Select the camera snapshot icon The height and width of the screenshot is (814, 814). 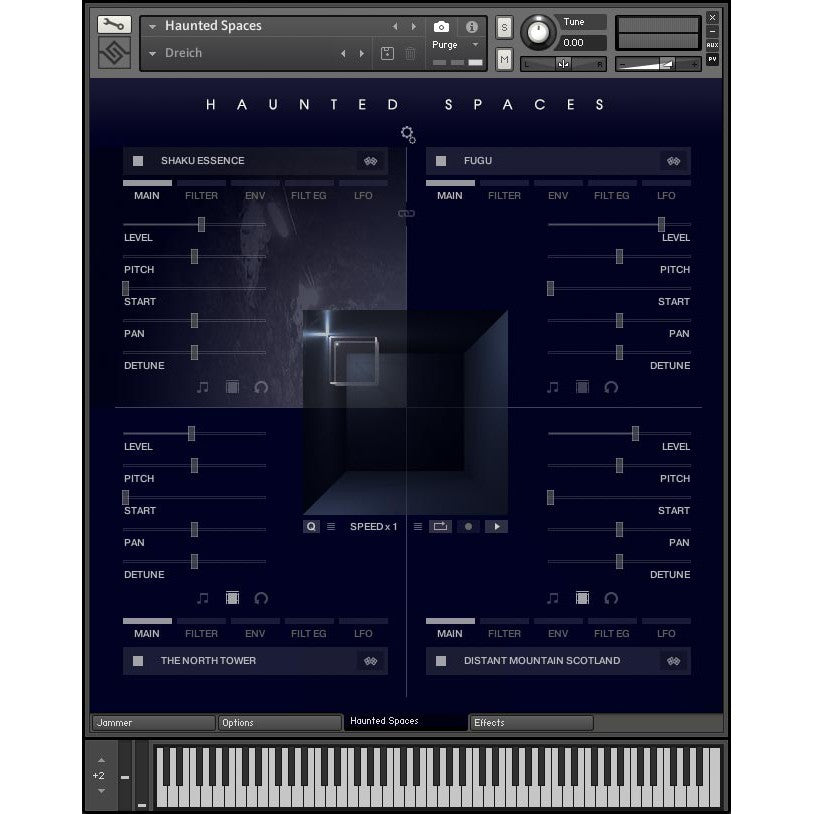[x=441, y=27]
